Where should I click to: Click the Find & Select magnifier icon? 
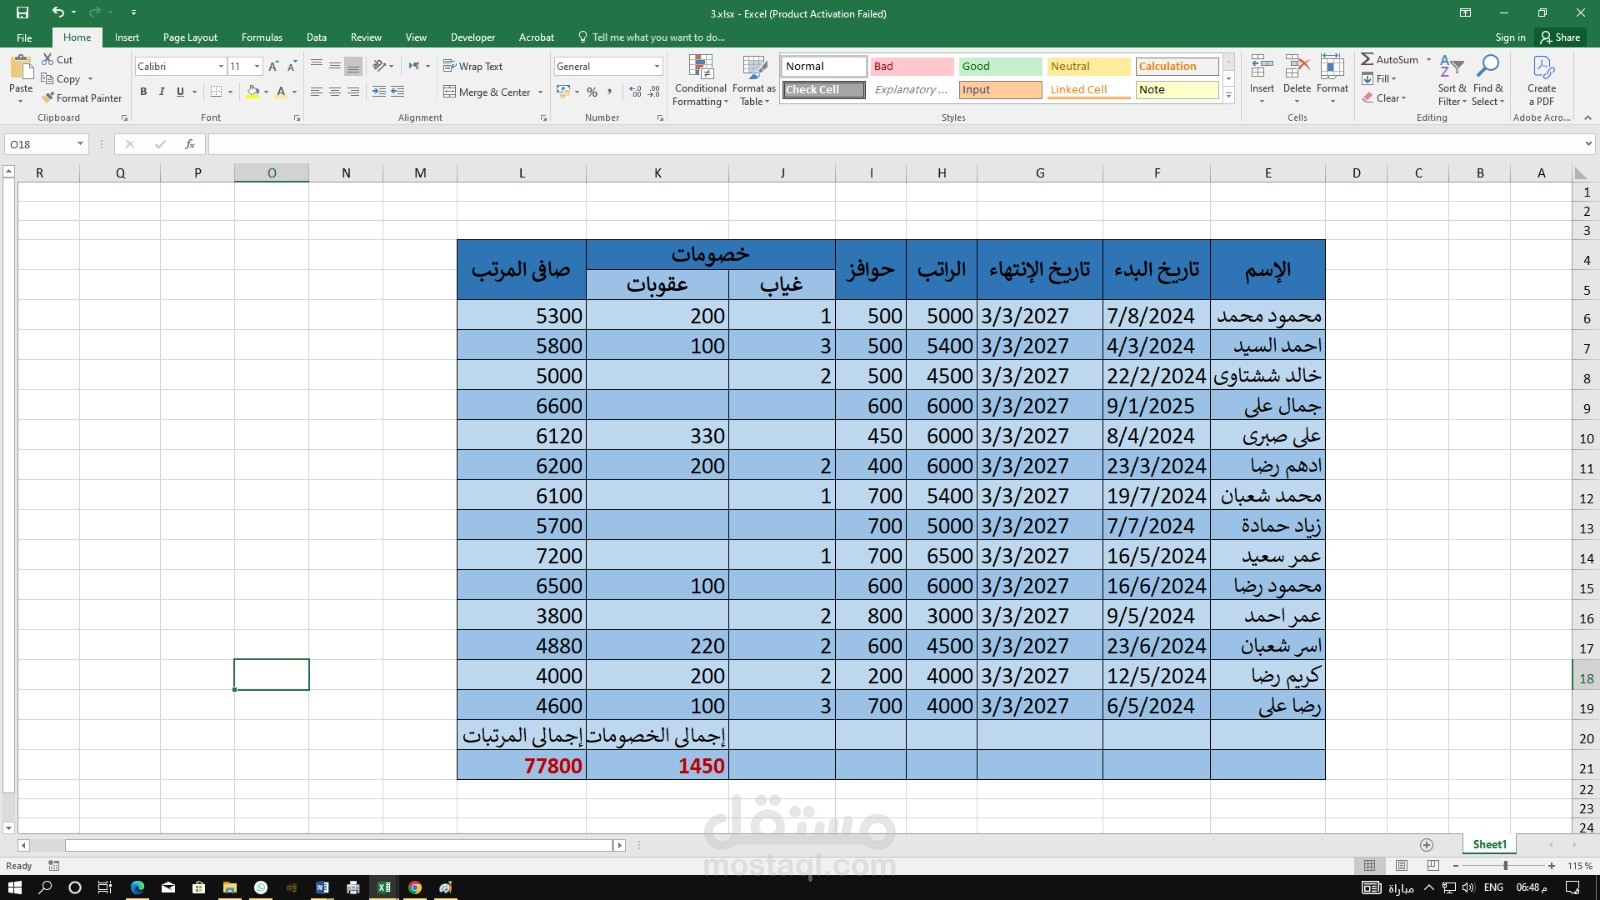point(1488,67)
